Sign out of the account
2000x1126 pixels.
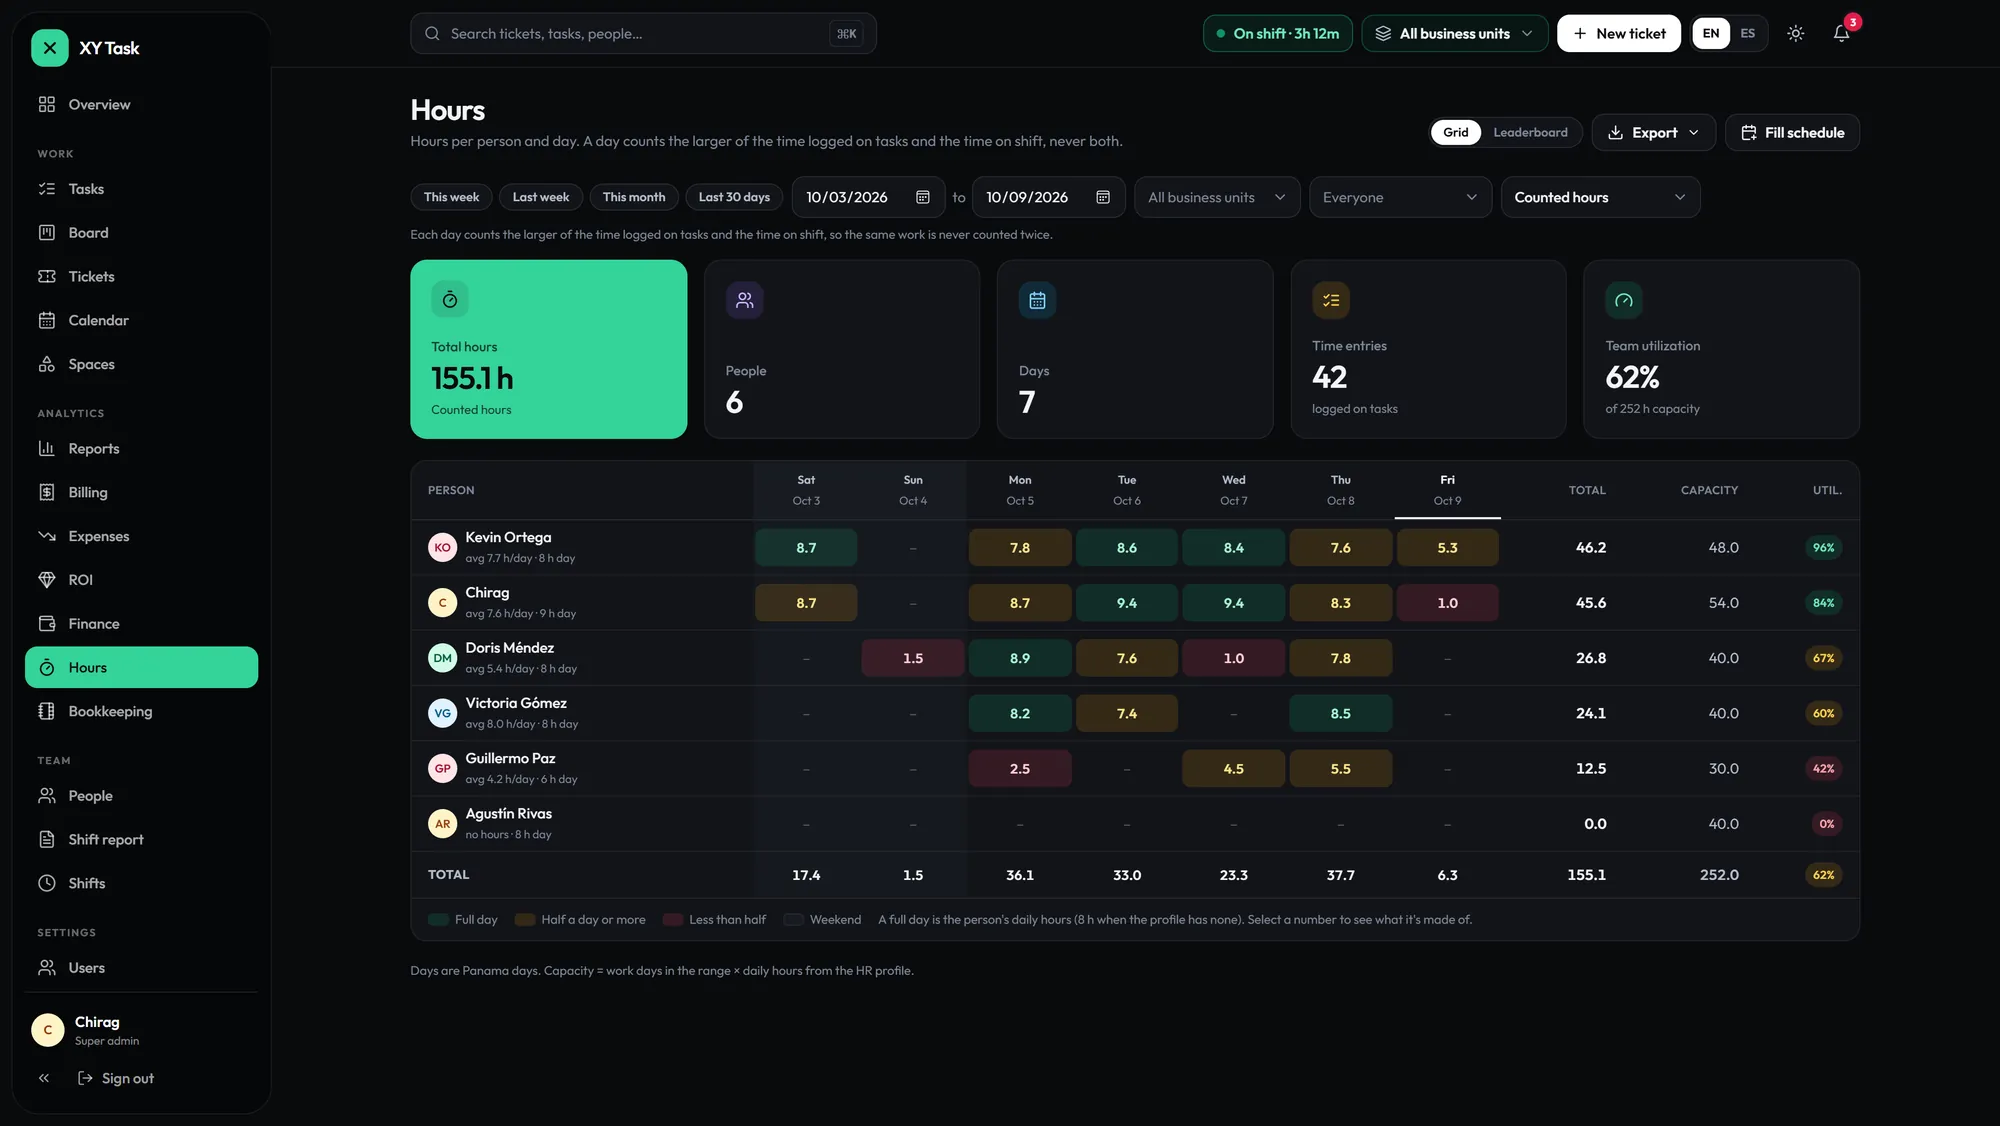117,1078
